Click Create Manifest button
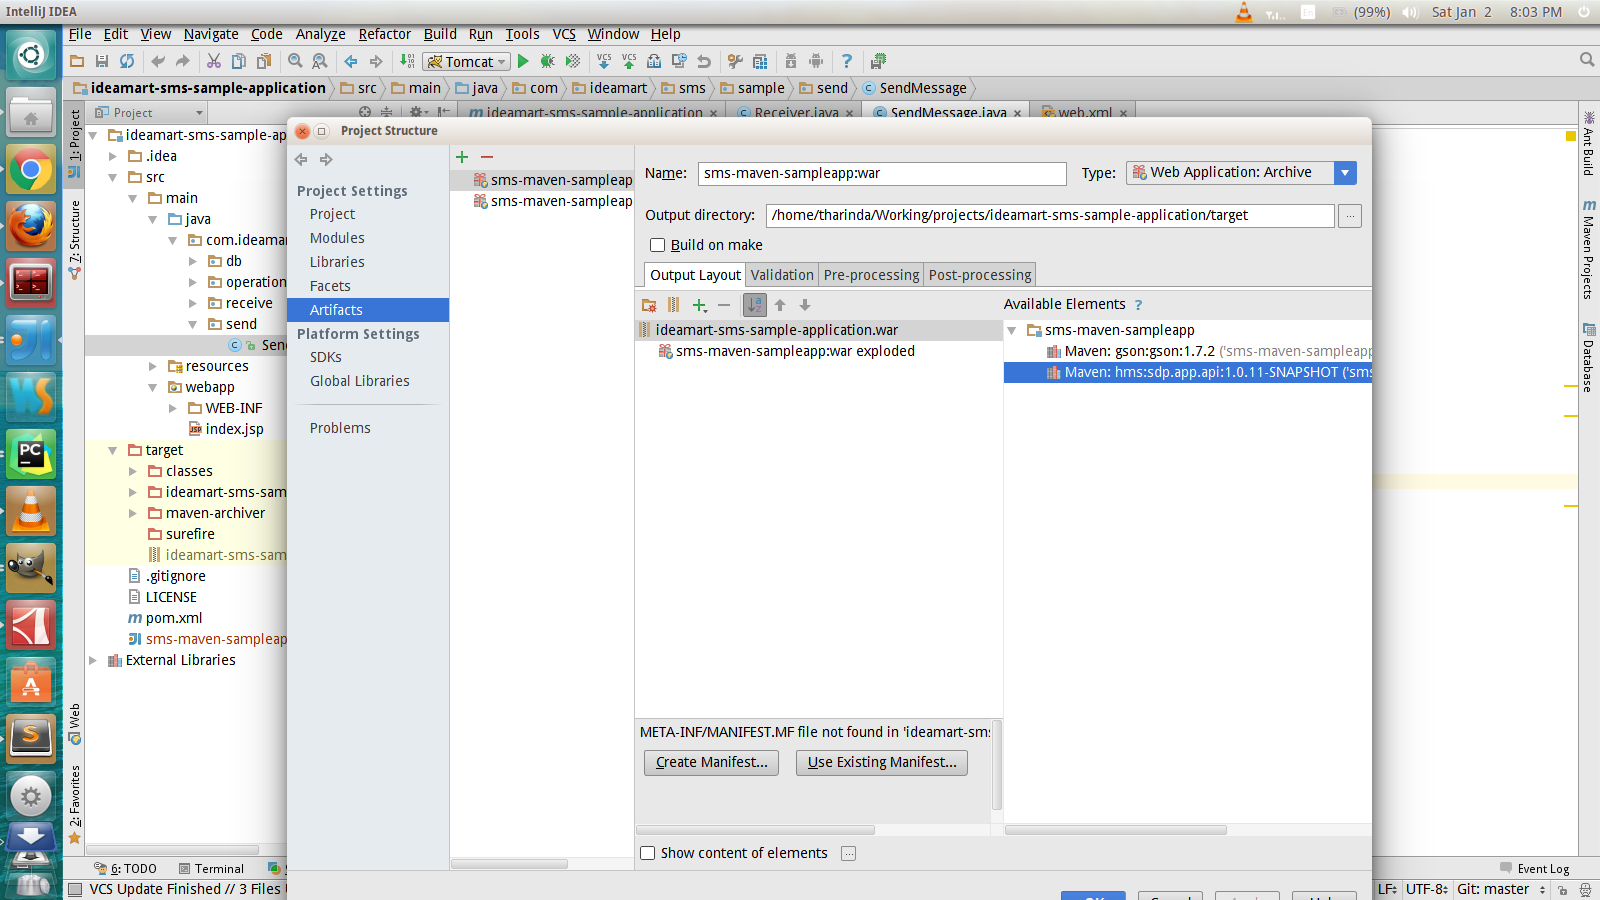The width and height of the screenshot is (1600, 900). 711,762
